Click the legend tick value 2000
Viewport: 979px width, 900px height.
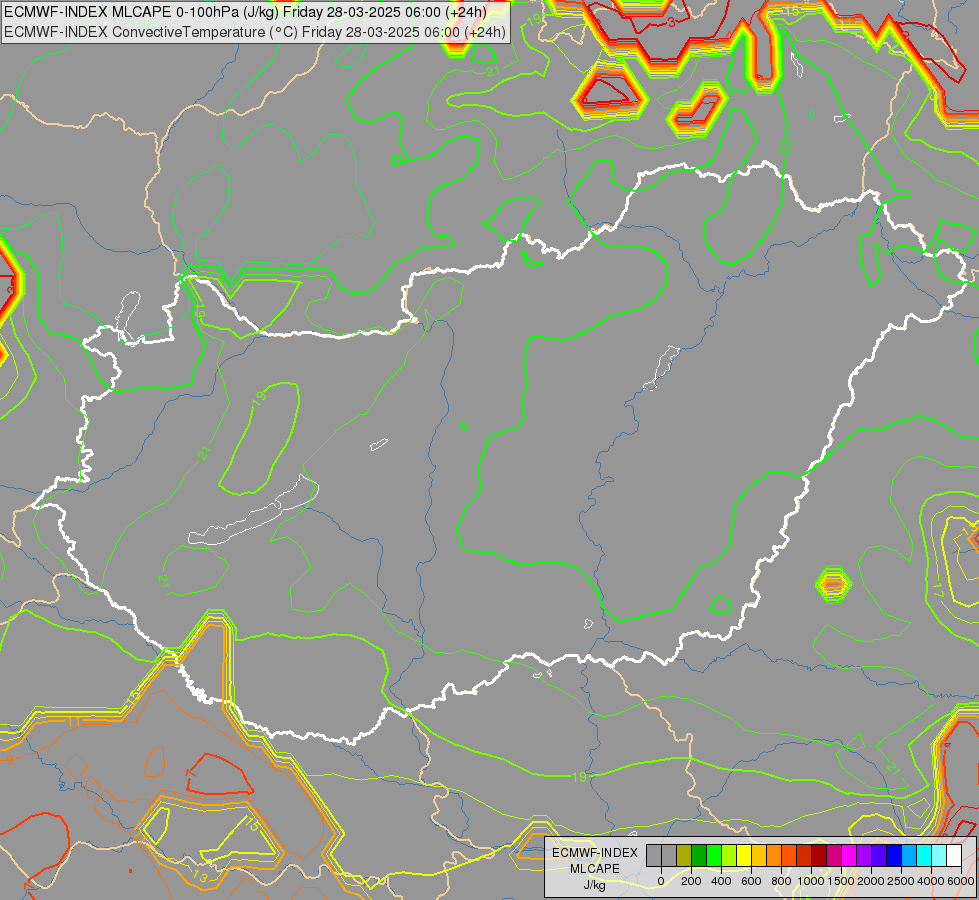click(871, 881)
